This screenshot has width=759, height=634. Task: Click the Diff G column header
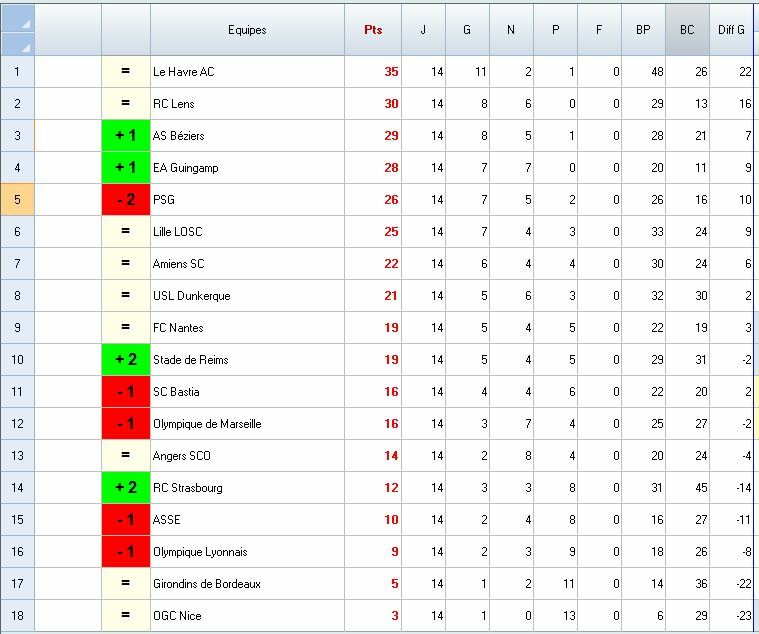(x=731, y=30)
